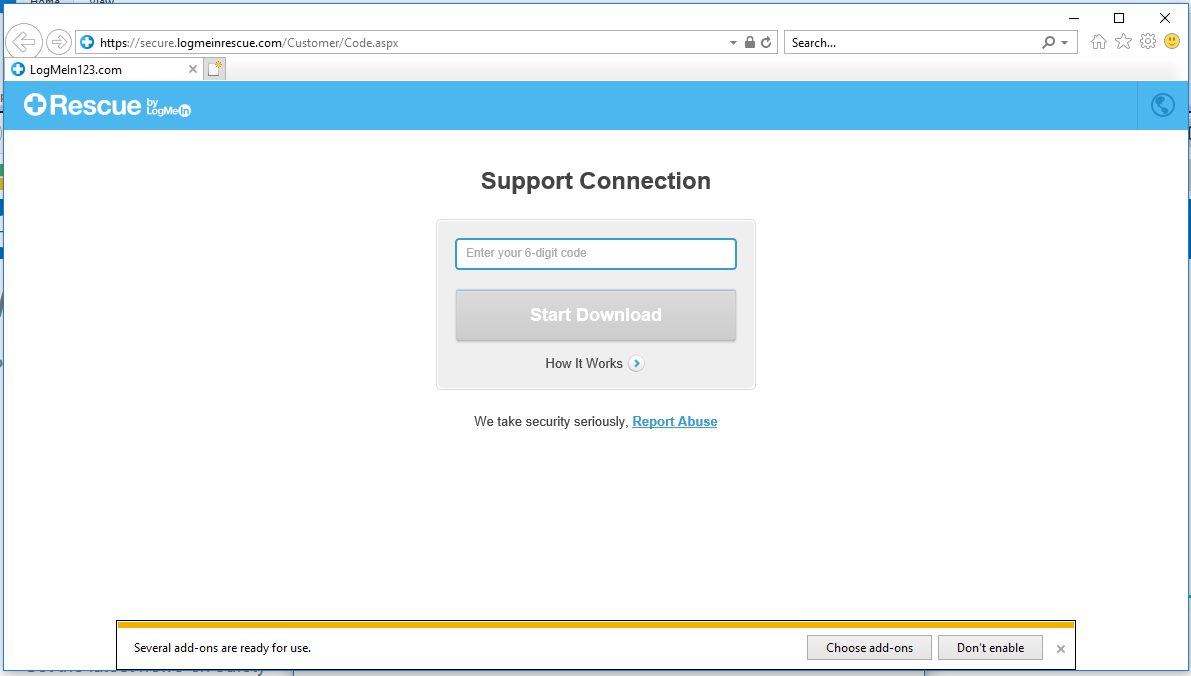Expand the search provider dropdown arrow
The width and height of the screenshot is (1191, 676).
[x=1064, y=43]
